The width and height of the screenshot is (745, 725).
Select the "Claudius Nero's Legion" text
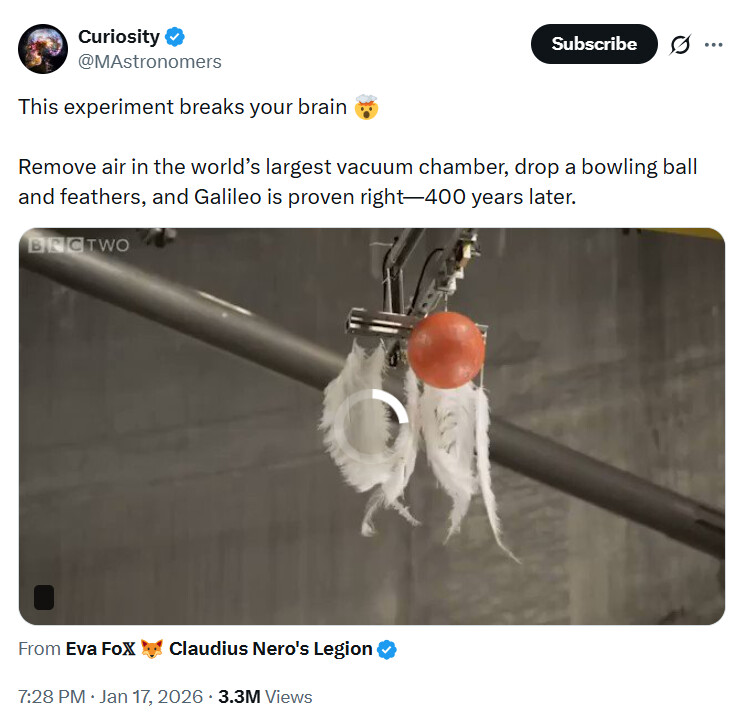pos(270,649)
